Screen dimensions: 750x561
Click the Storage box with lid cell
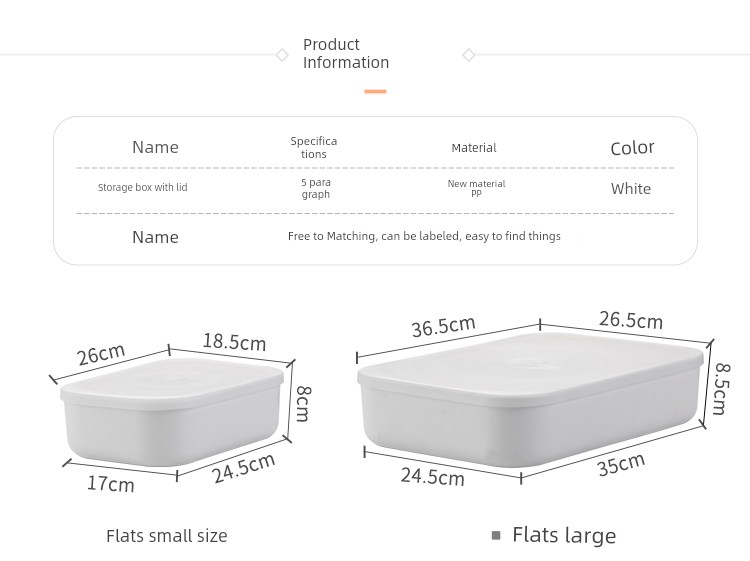click(x=143, y=187)
